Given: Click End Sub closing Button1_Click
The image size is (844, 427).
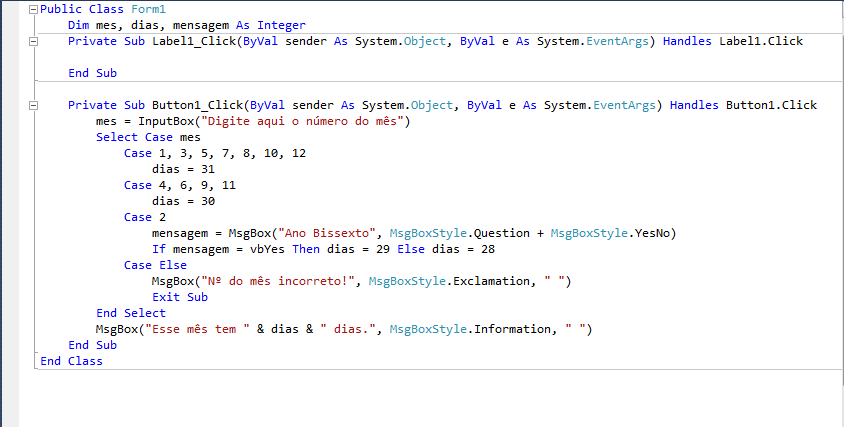Looking at the screenshot, I should (x=93, y=345).
